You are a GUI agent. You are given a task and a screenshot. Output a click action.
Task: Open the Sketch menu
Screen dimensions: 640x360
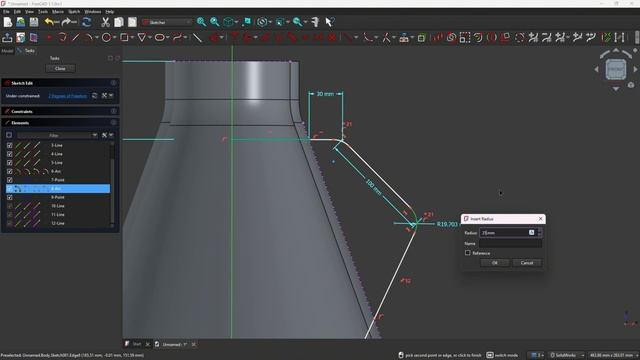click(x=74, y=12)
